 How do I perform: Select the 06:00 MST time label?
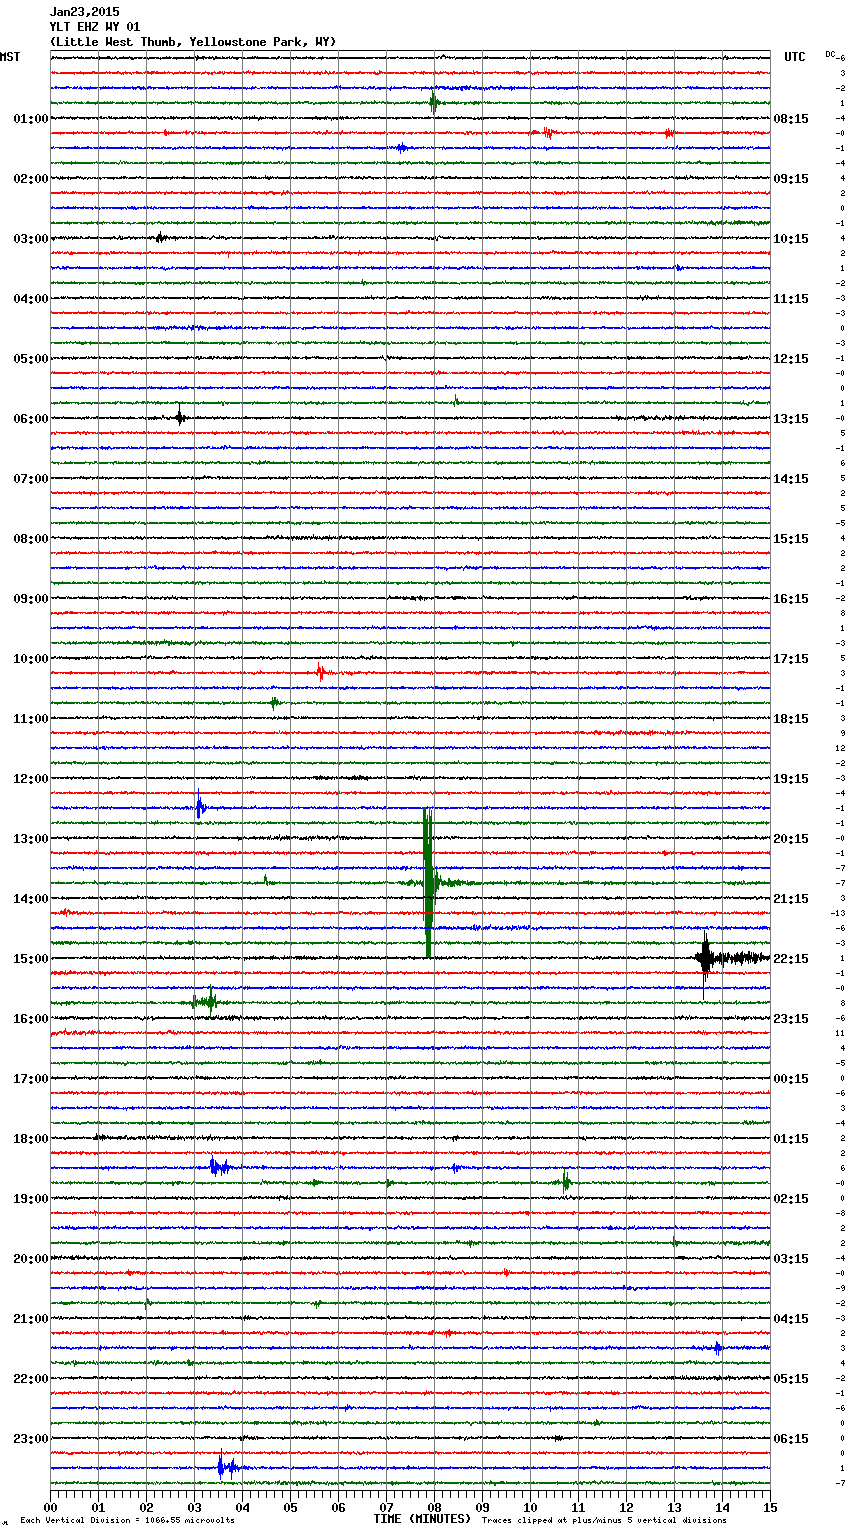point(31,419)
